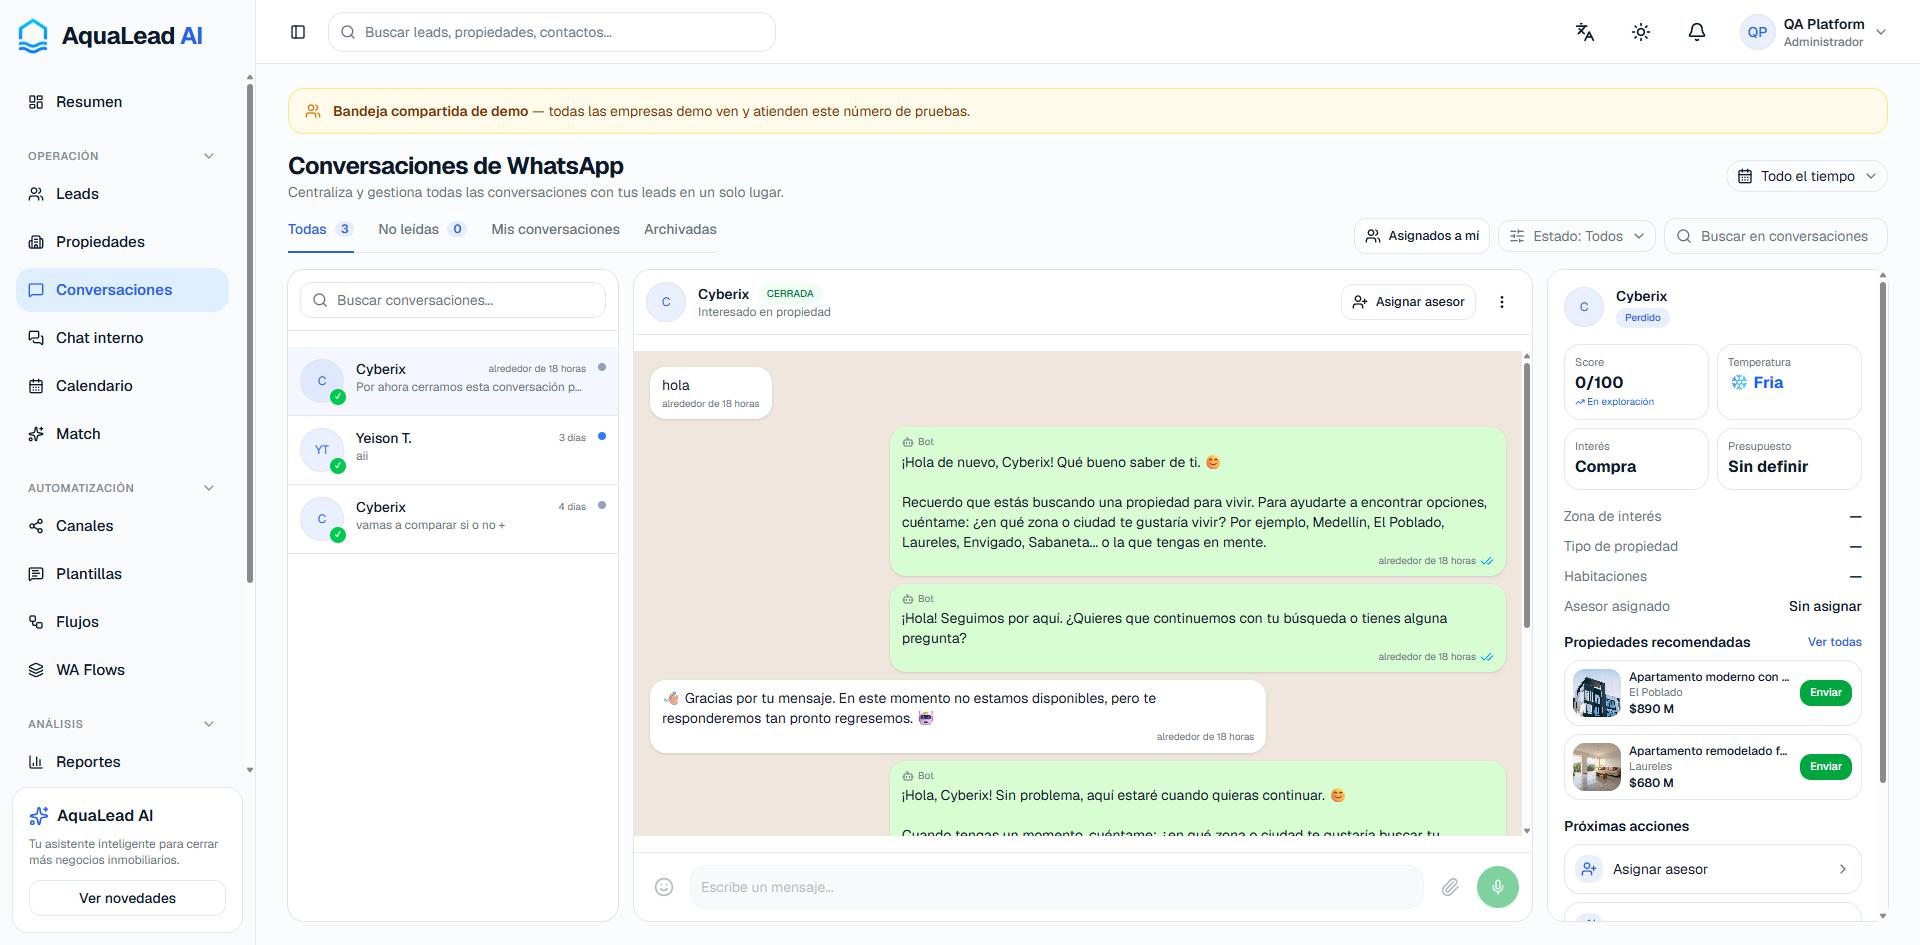Collapse the AUTOMATIZACIÓN section
1920x945 pixels.
coord(209,488)
